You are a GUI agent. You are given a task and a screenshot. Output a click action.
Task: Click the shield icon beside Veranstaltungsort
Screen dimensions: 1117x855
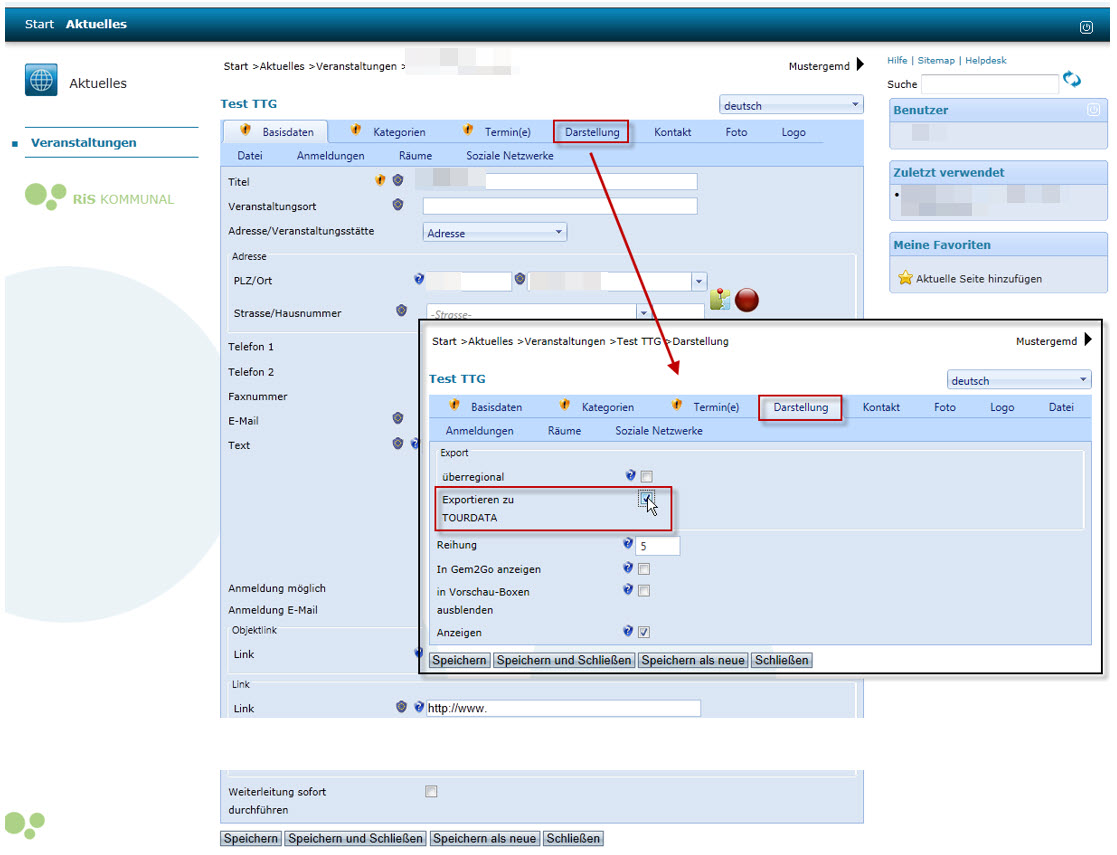click(398, 204)
